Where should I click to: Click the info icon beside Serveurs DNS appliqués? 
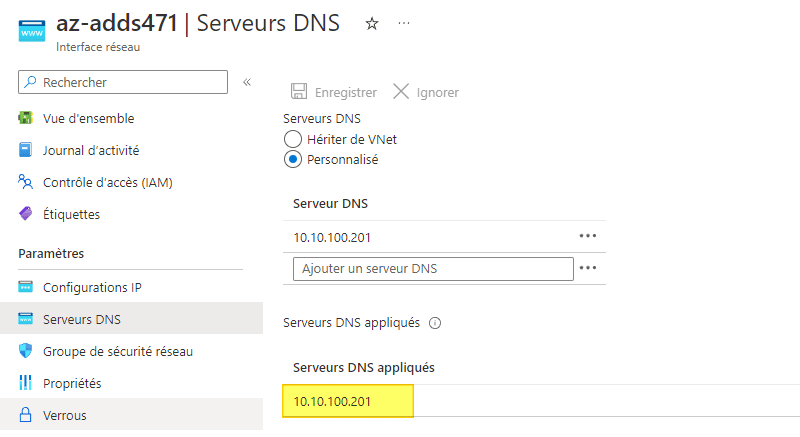click(x=435, y=323)
